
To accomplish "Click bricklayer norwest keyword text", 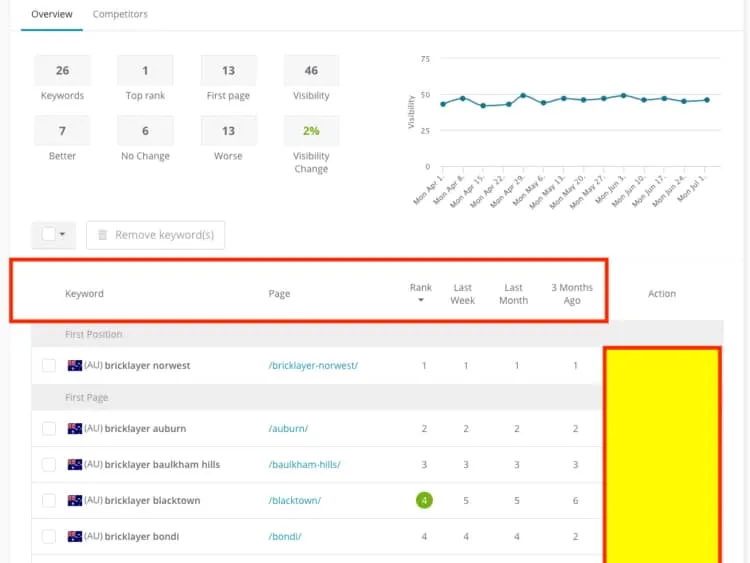I will click(x=147, y=365).
